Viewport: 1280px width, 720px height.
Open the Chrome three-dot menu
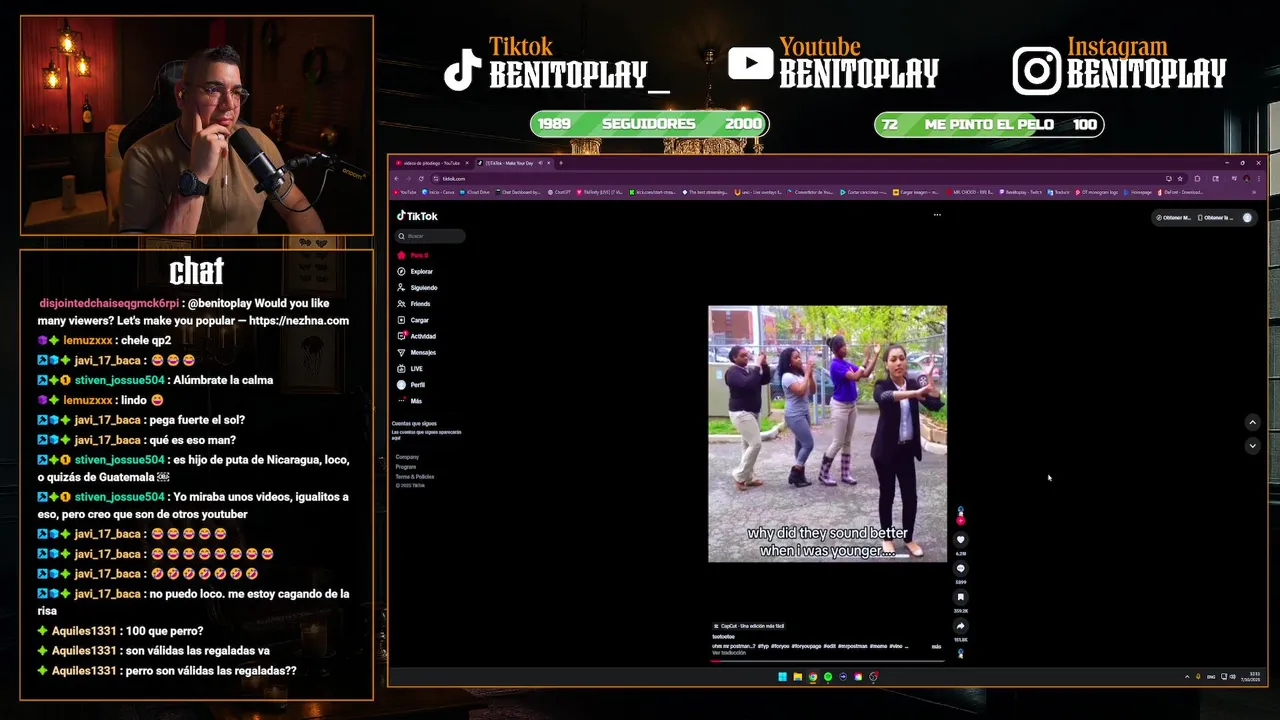pos(1259,179)
